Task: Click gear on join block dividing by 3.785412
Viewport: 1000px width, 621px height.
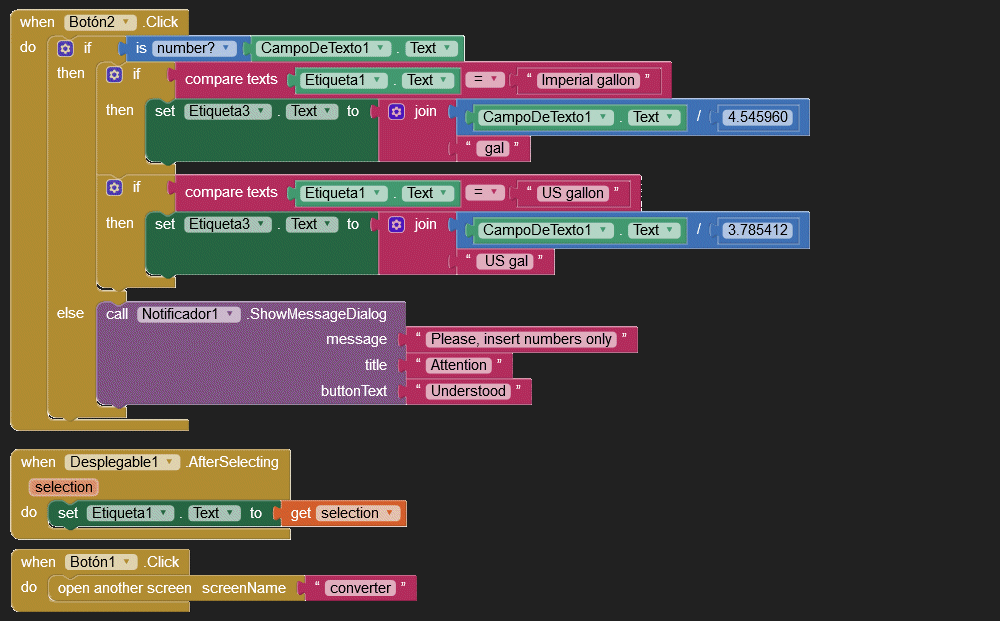Action: tap(396, 224)
